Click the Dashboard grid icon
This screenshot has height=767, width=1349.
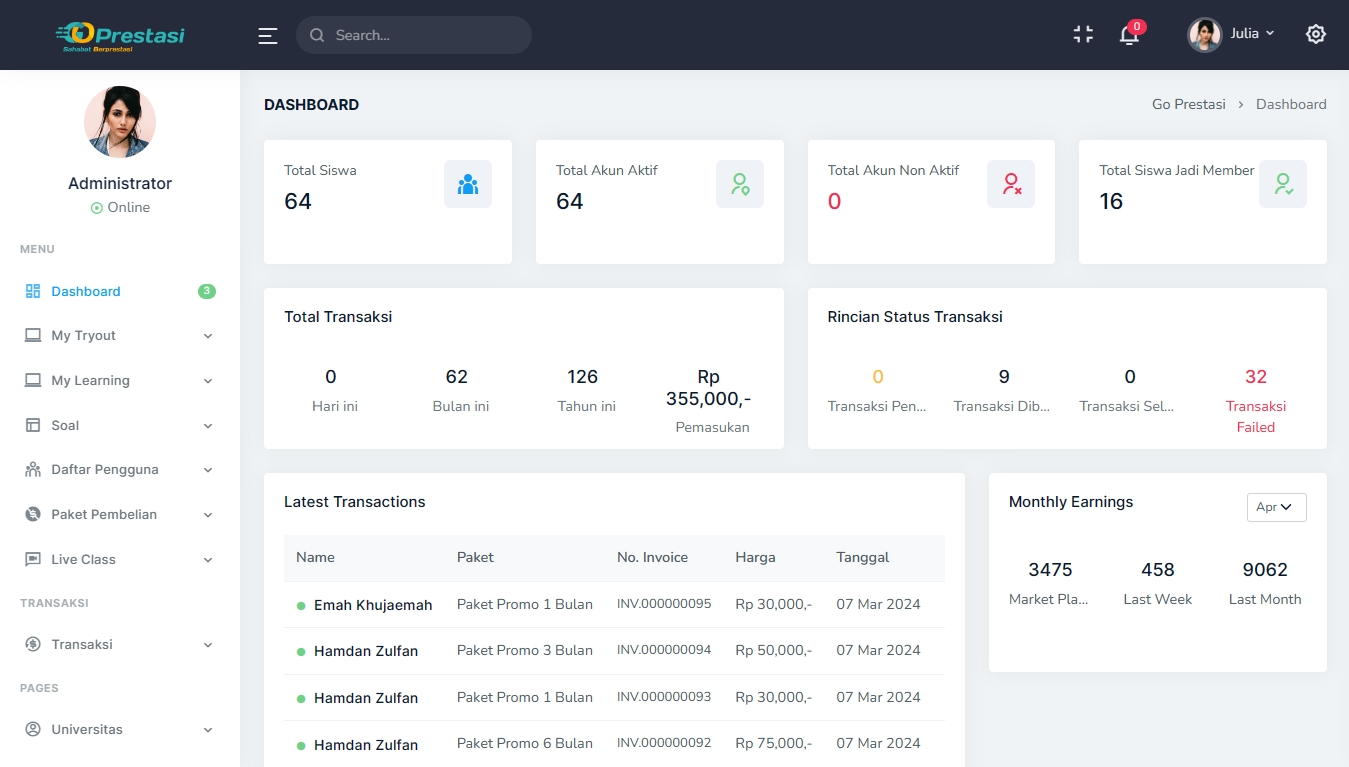point(33,291)
